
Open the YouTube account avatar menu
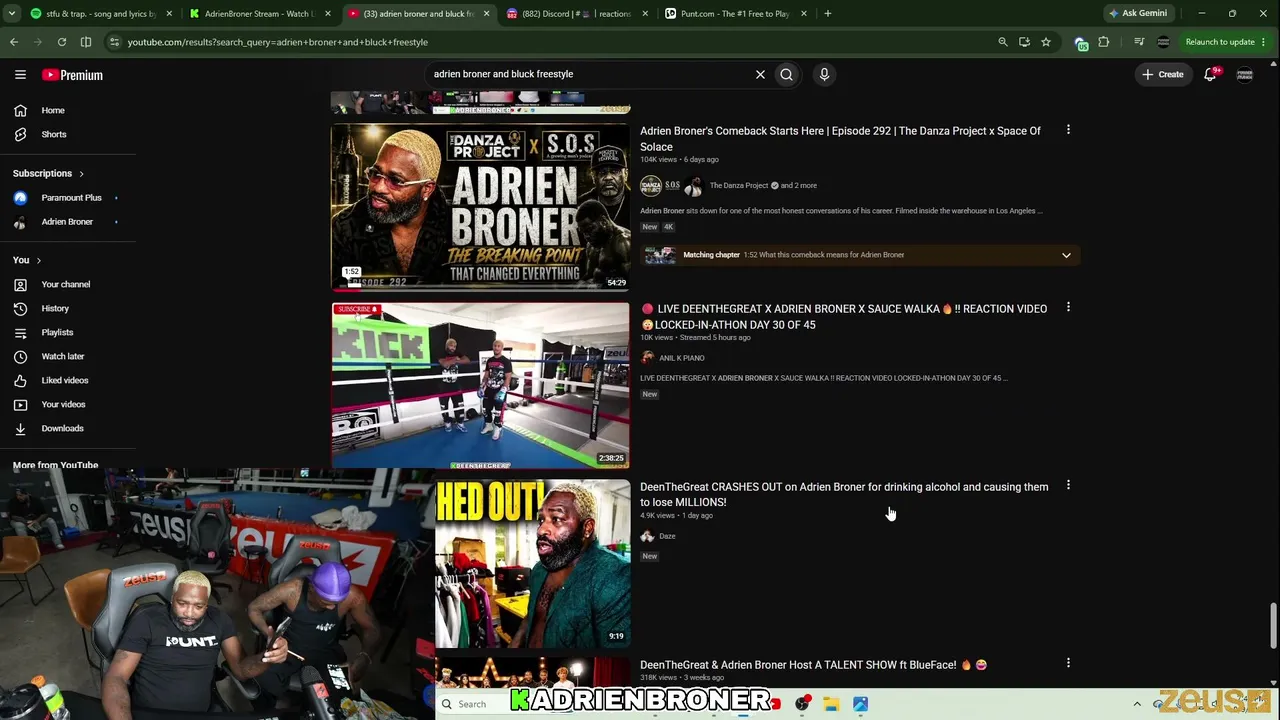[1245, 74]
